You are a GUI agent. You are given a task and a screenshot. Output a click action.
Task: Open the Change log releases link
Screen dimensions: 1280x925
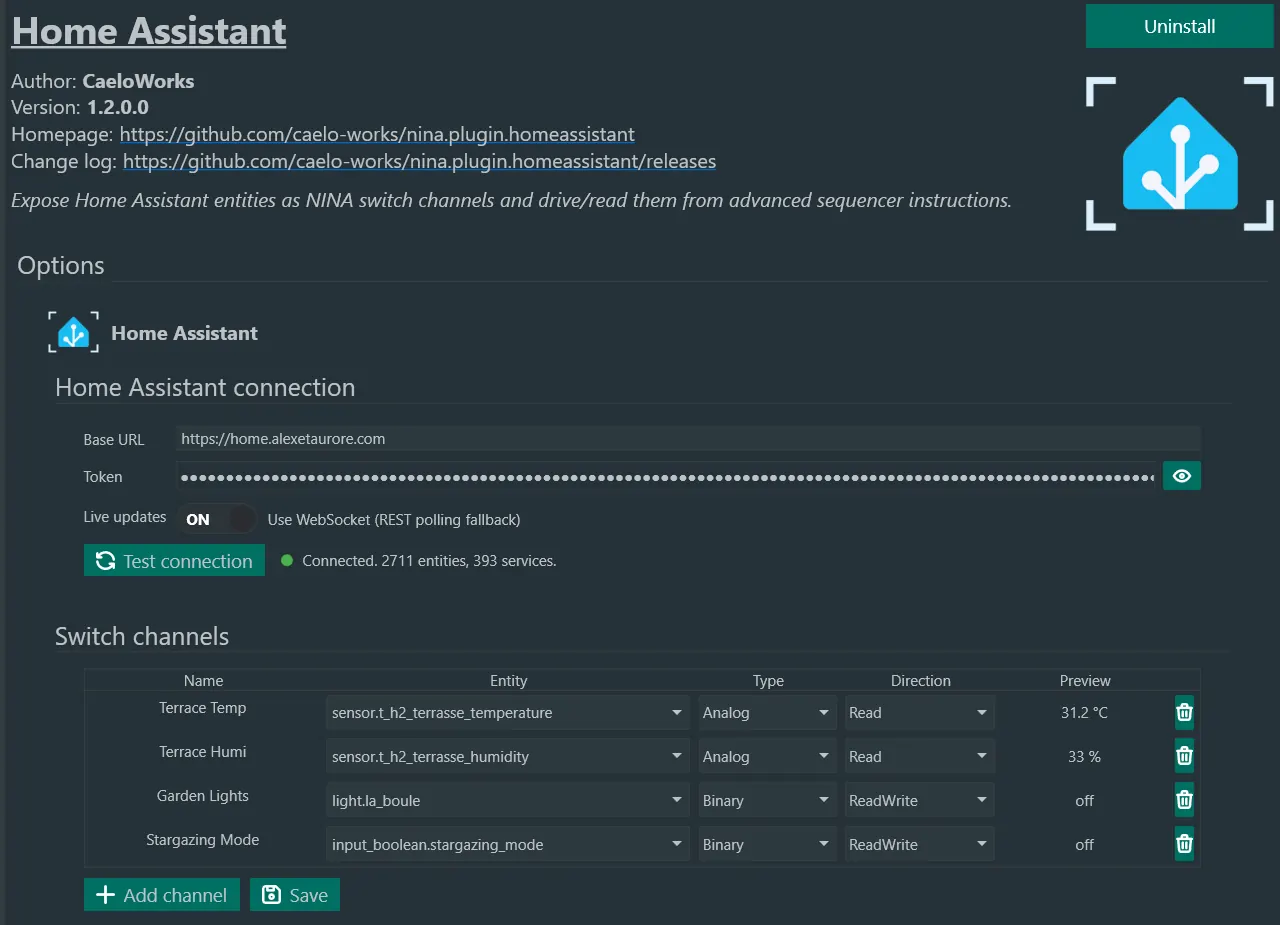point(419,161)
